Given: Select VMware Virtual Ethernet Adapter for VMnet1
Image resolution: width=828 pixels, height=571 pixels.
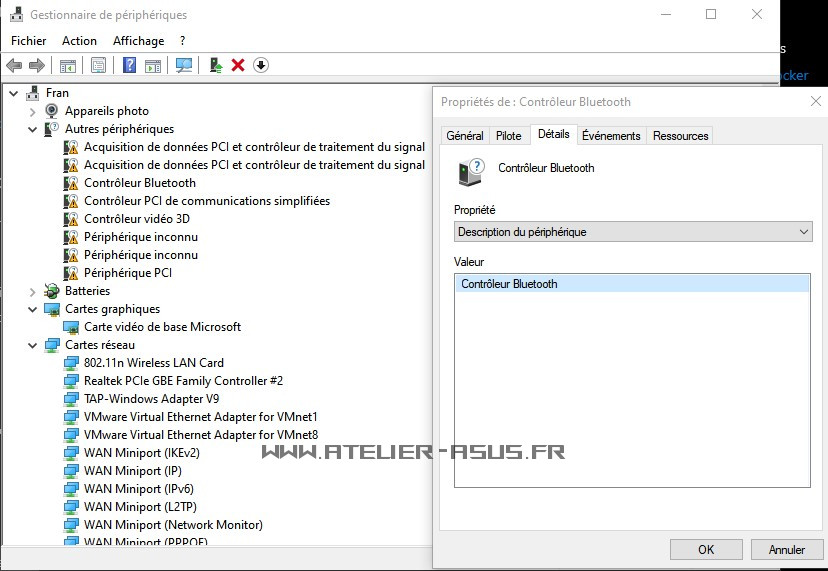Looking at the screenshot, I should (x=201, y=417).
